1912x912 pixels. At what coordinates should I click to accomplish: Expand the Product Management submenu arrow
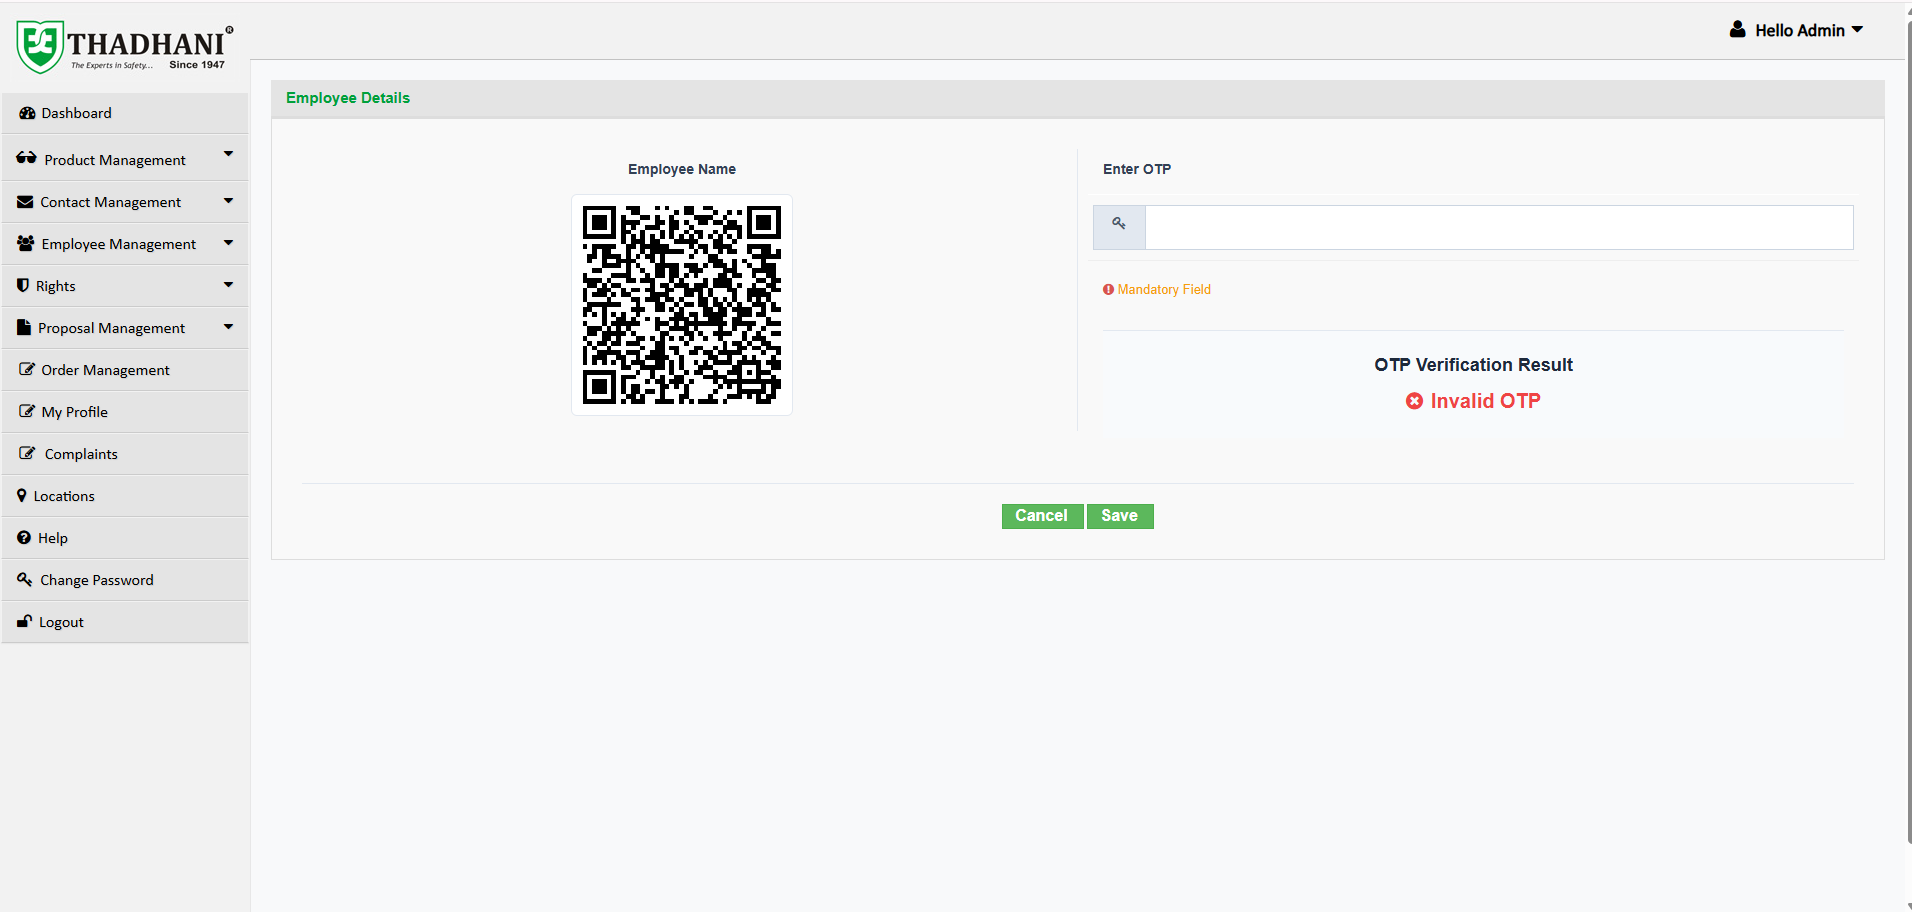pyautogui.click(x=228, y=154)
